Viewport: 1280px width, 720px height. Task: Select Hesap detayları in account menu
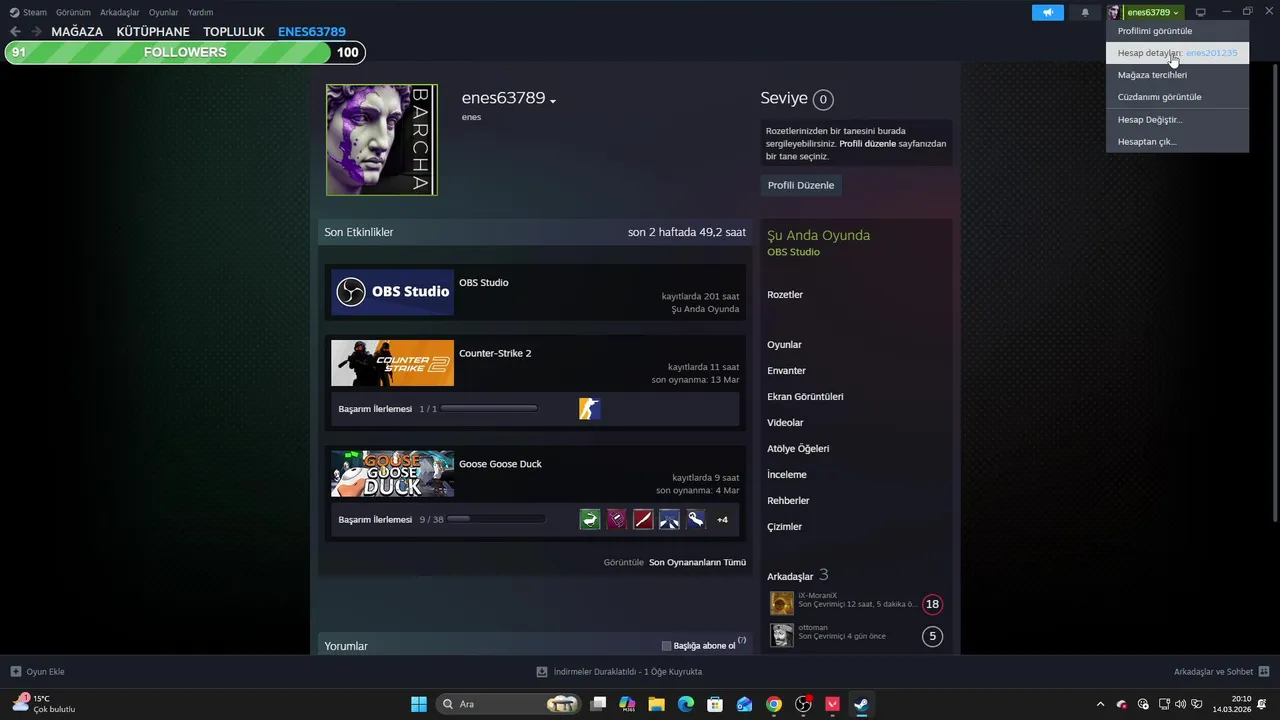coord(1177,53)
